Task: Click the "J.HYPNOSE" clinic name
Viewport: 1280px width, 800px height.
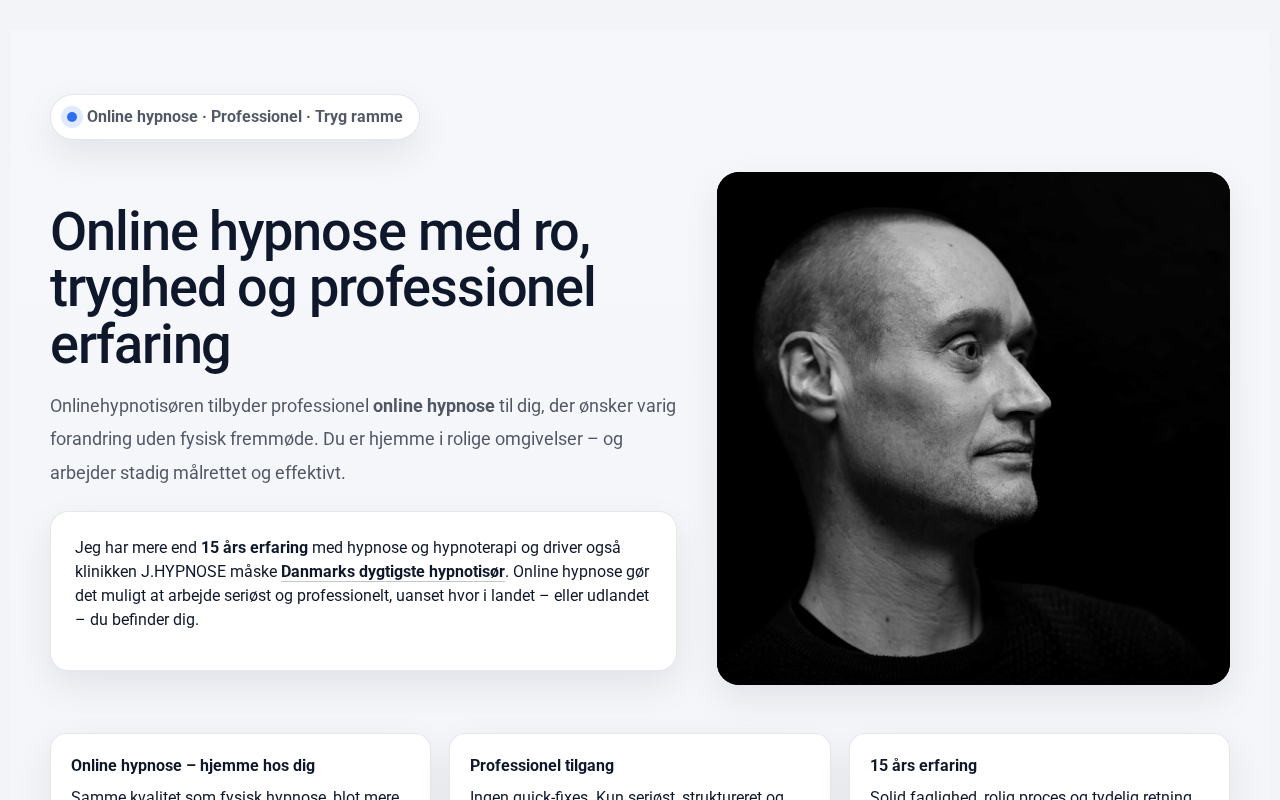Action: click(x=183, y=572)
